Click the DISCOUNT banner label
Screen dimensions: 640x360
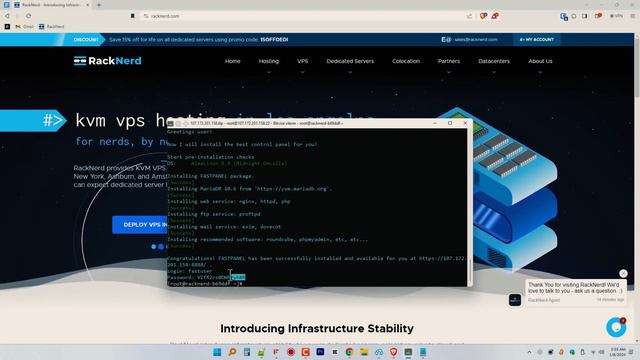pyautogui.click(x=86, y=40)
